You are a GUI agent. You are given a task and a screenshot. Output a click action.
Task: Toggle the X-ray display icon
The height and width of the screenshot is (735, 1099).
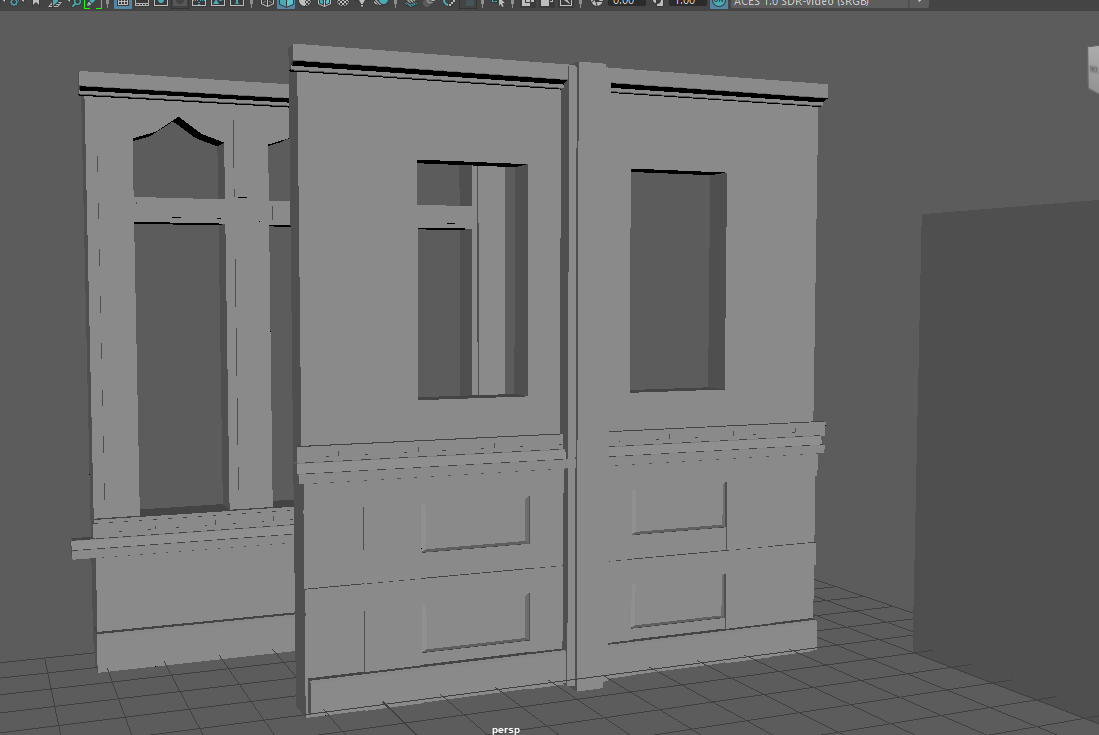click(x=528, y=3)
